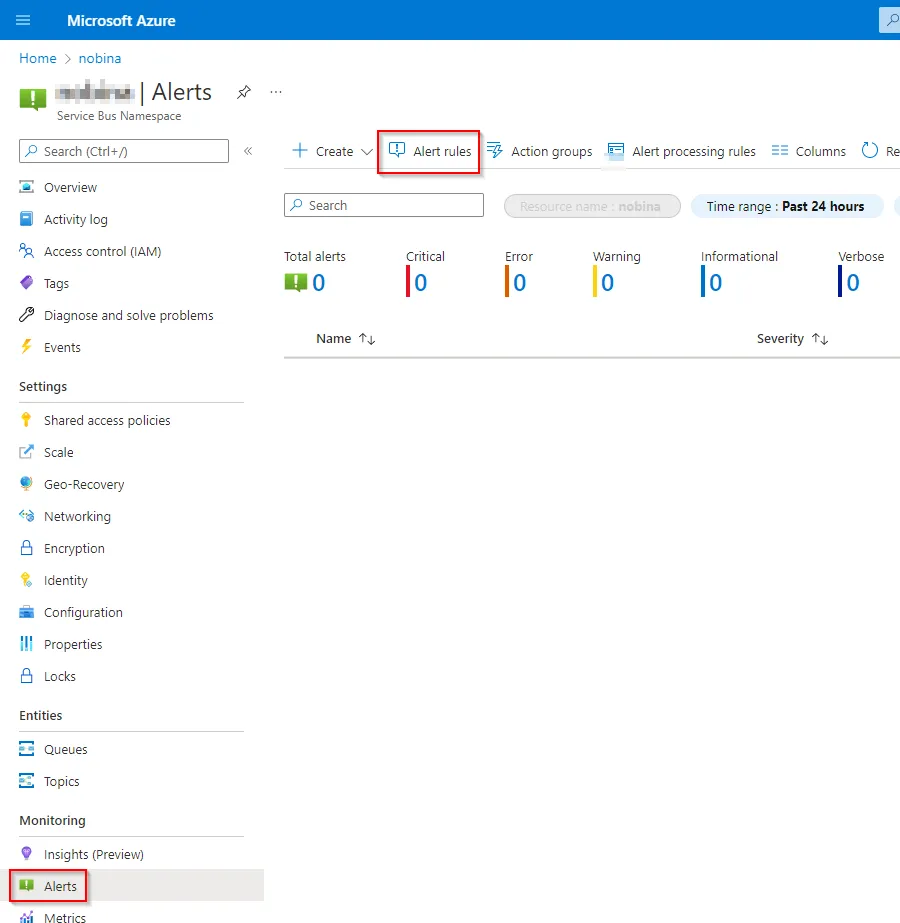This screenshot has height=923, width=900.
Task: Click the Identity key icon
Action: coord(26,580)
